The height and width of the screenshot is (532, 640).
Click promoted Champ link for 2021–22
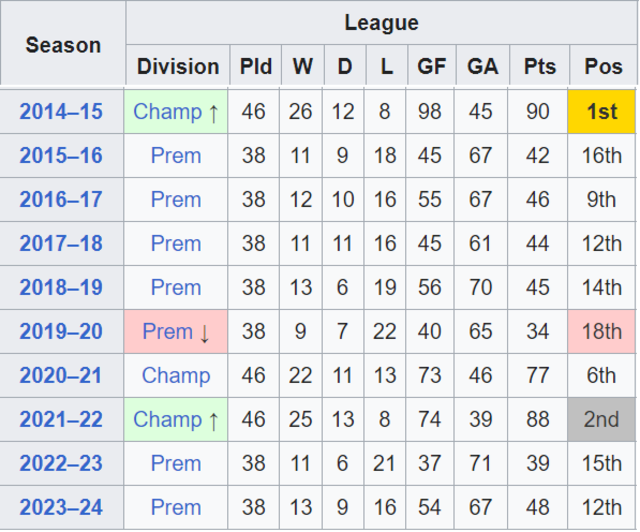pos(168,420)
